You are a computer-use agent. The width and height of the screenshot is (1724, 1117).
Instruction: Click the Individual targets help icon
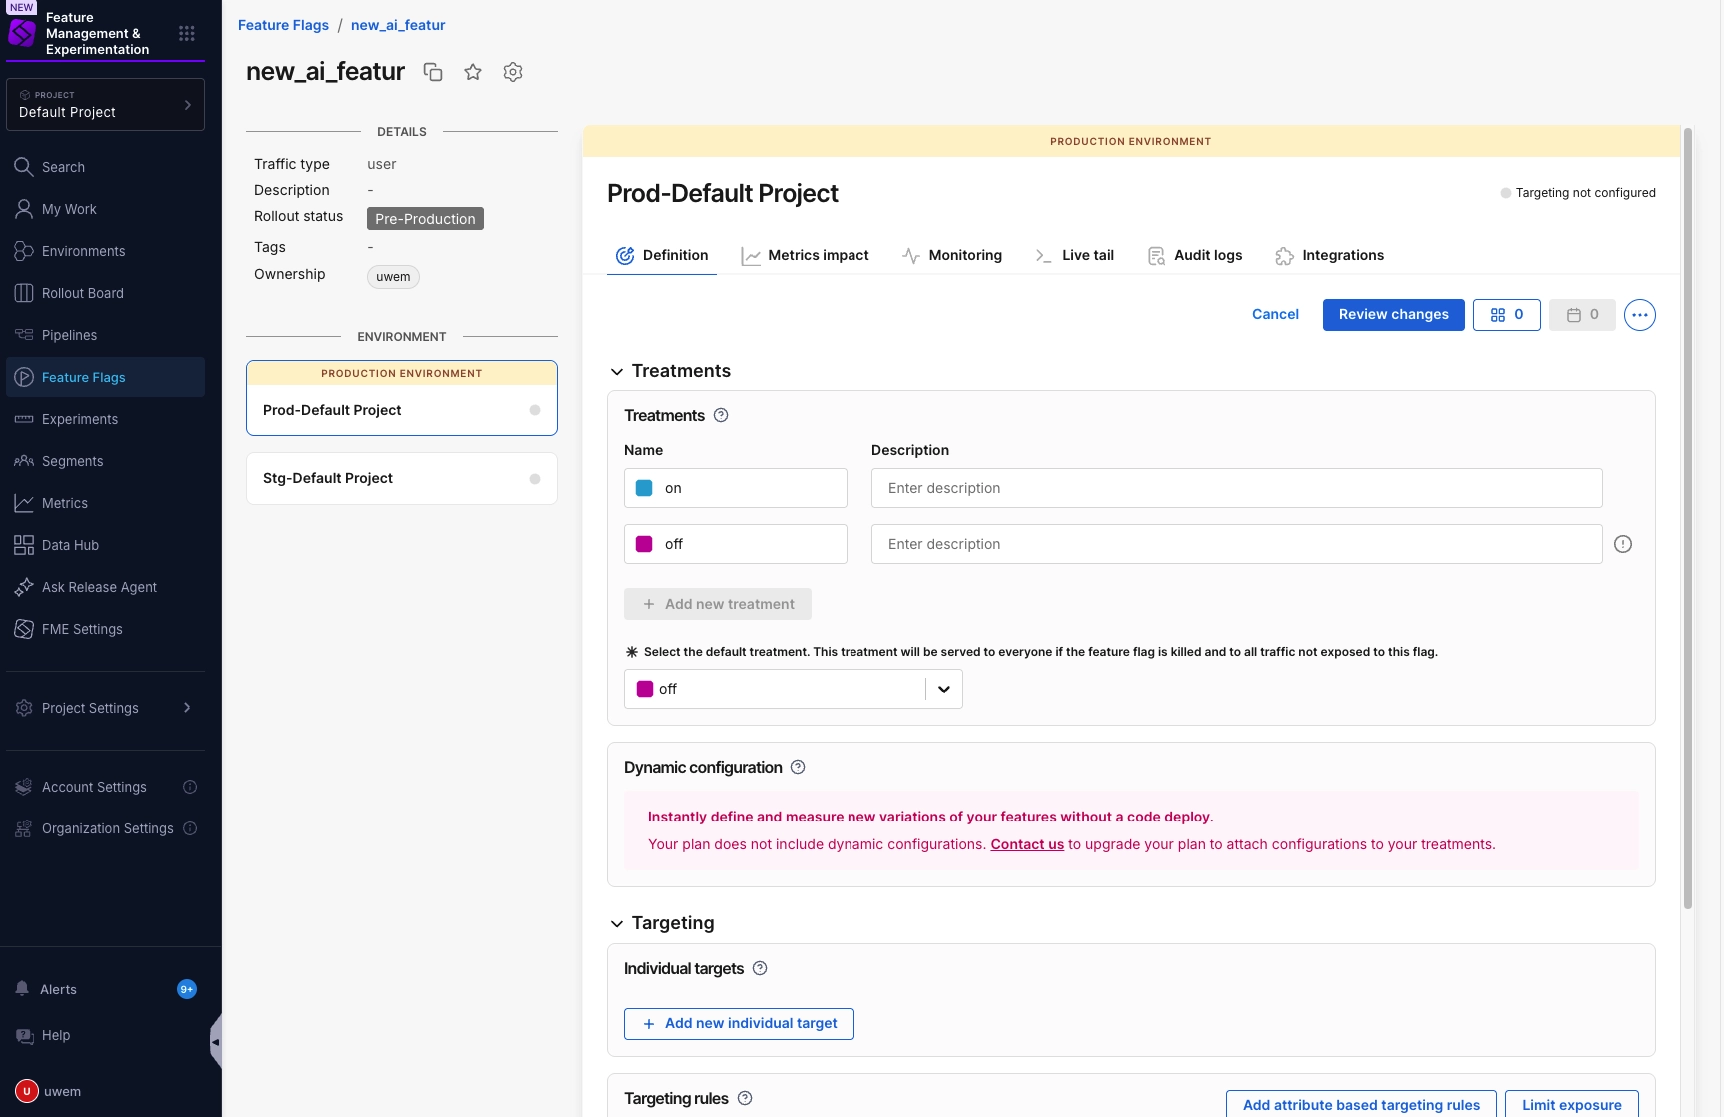(x=760, y=968)
